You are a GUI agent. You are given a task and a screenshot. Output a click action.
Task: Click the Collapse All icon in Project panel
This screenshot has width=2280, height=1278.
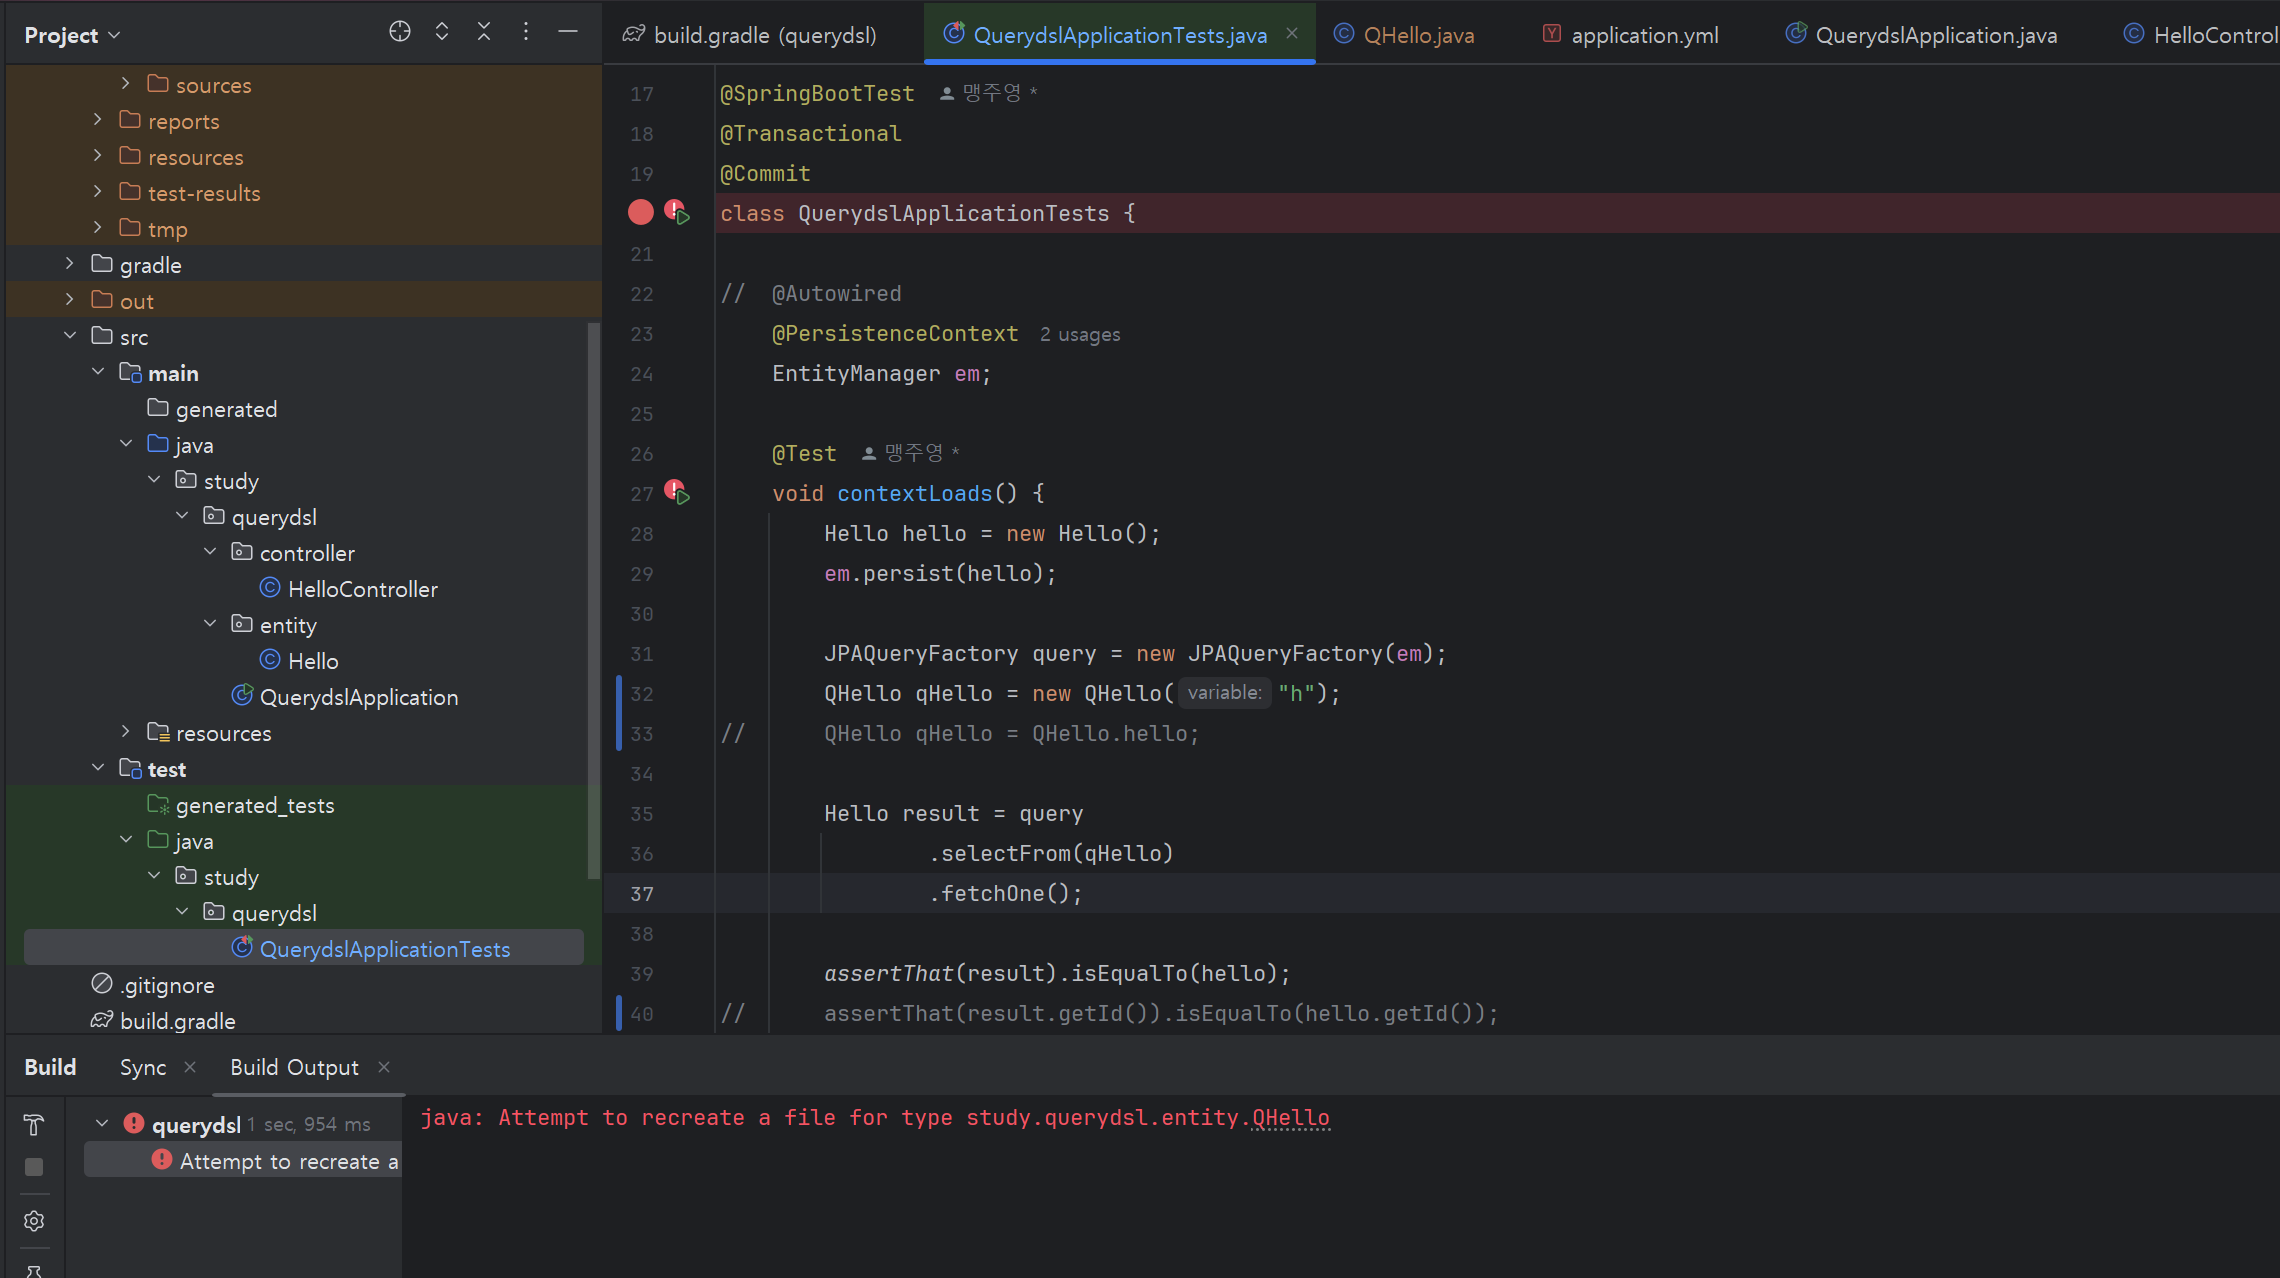(x=484, y=32)
